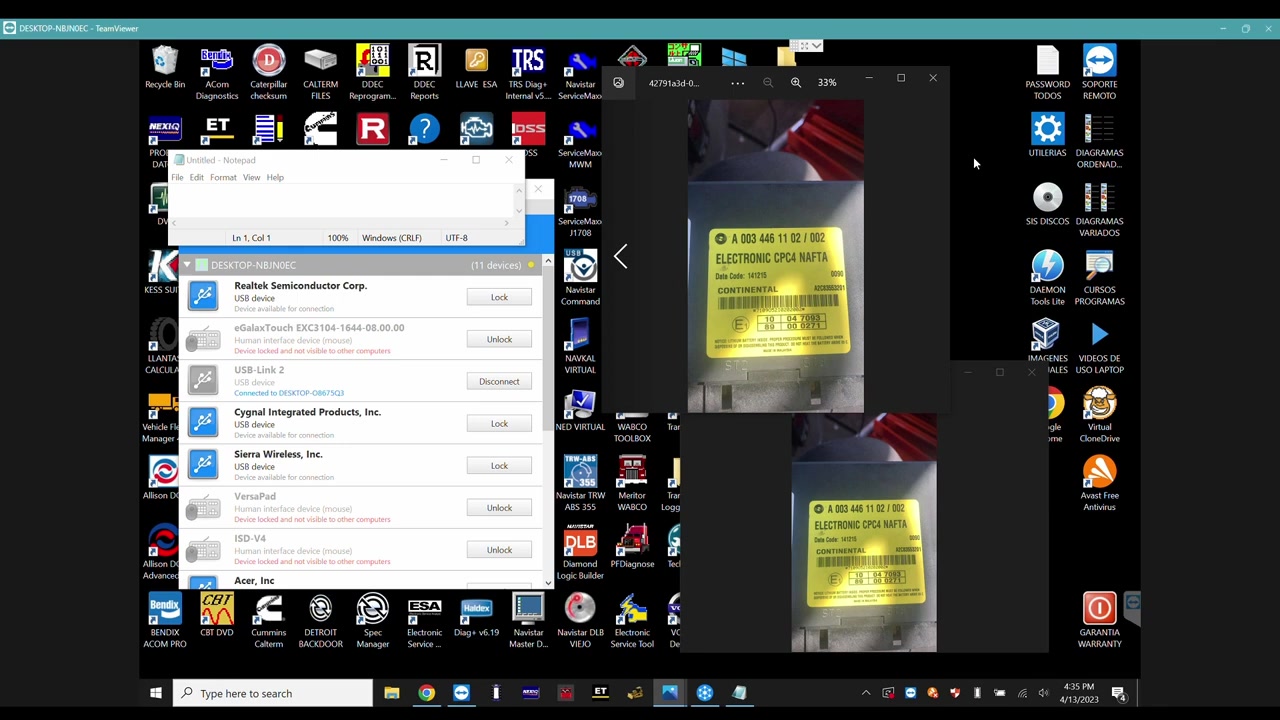Open Notepad Edit menu
The height and width of the screenshot is (720, 1280).
(196, 177)
